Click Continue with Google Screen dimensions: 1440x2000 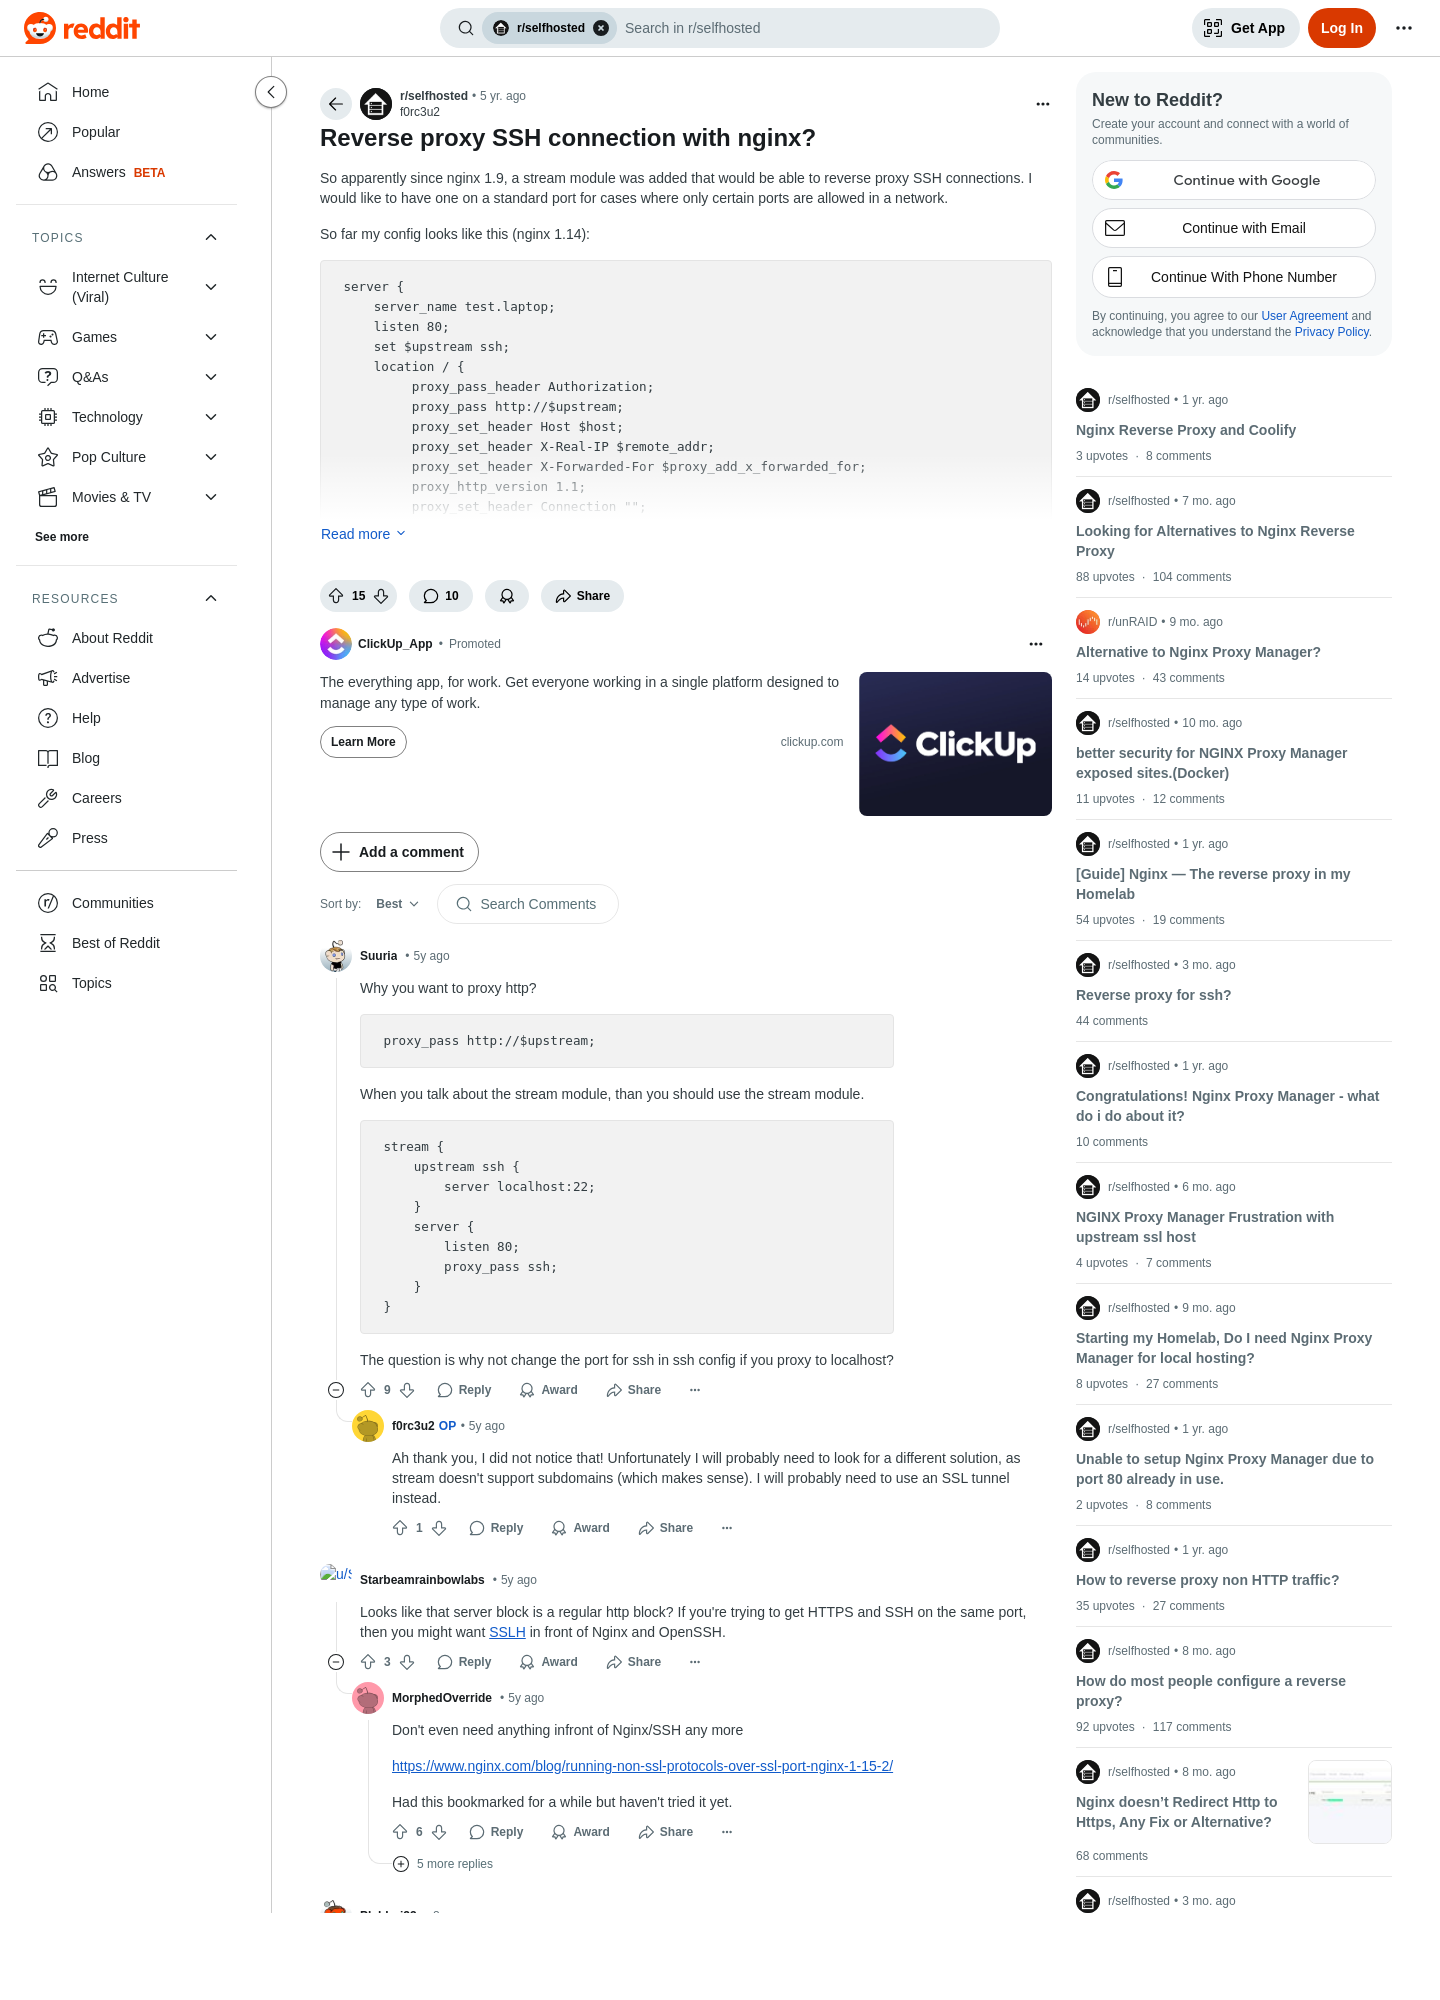coord(1234,180)
